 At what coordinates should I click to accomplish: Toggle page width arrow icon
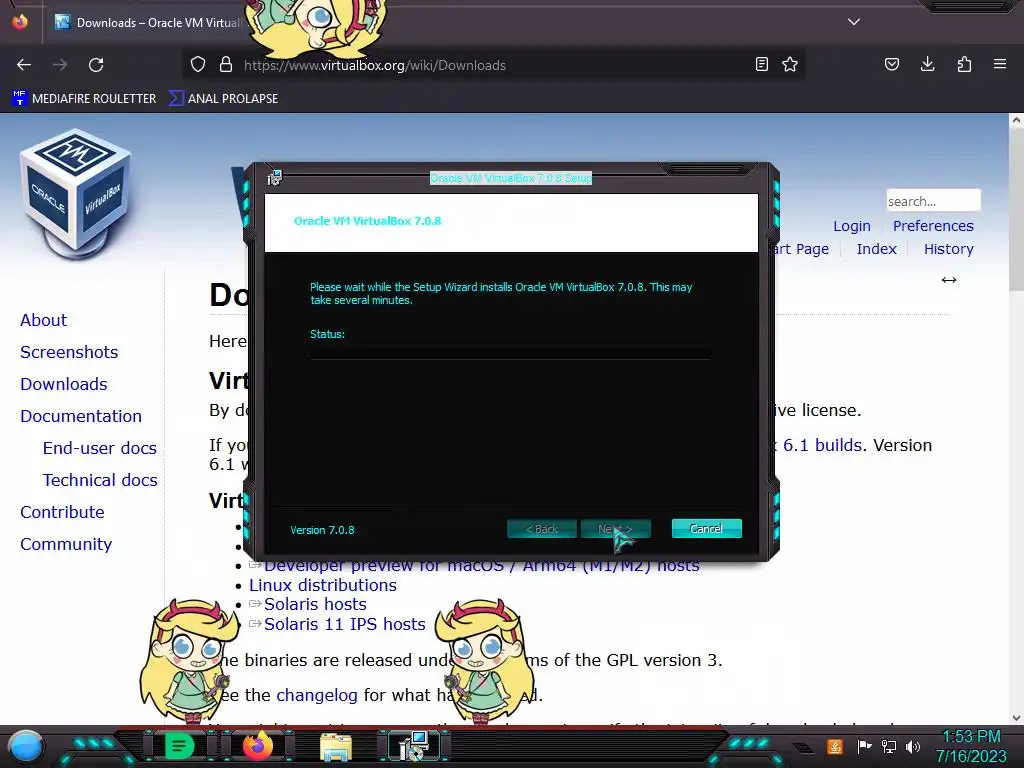pos(949,280)
